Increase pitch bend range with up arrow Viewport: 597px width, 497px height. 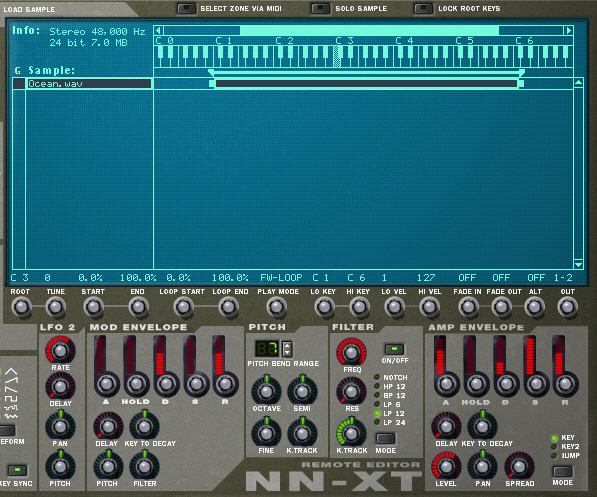click(x=287, y=345)
